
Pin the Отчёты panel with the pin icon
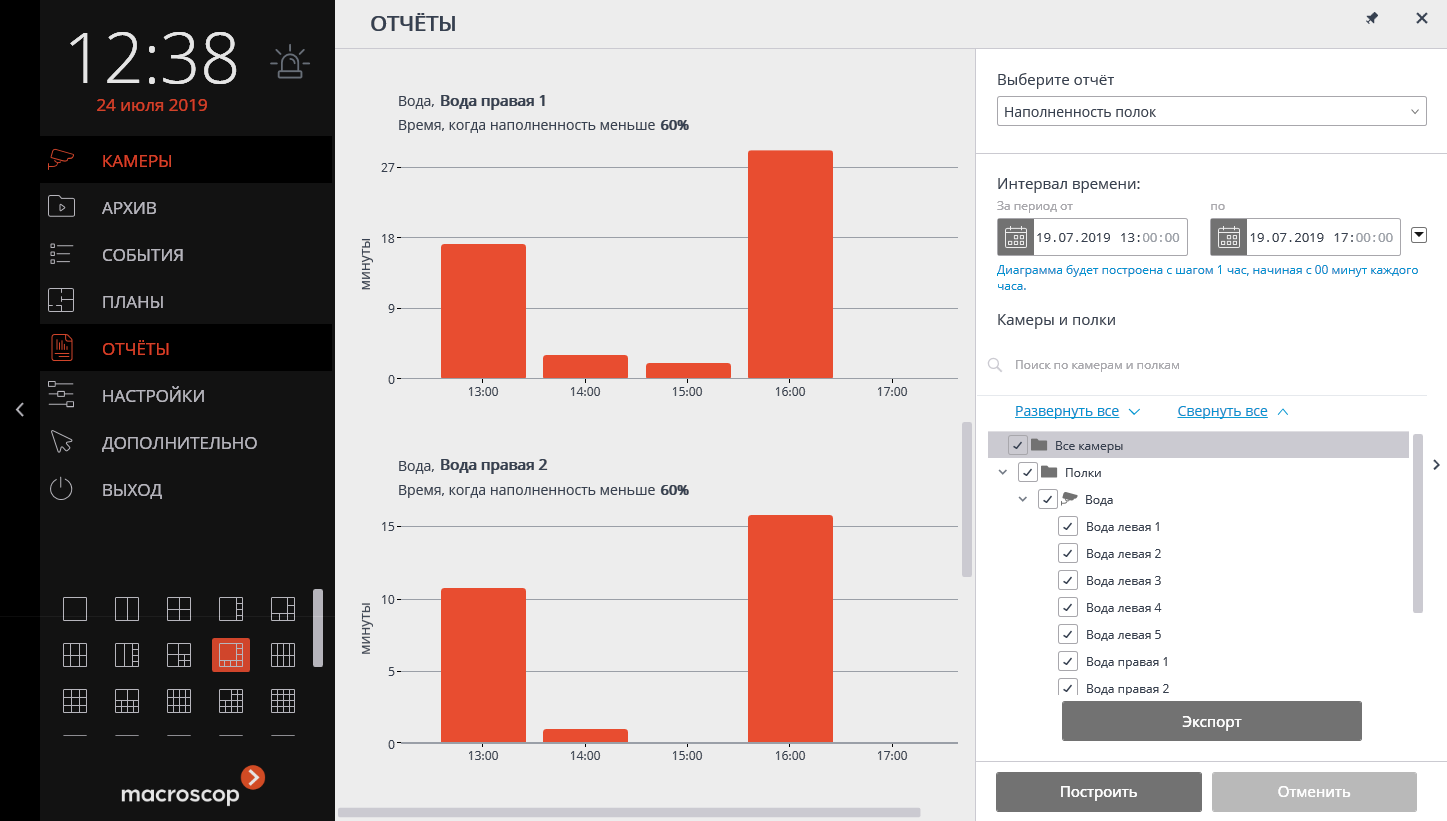1372,19
